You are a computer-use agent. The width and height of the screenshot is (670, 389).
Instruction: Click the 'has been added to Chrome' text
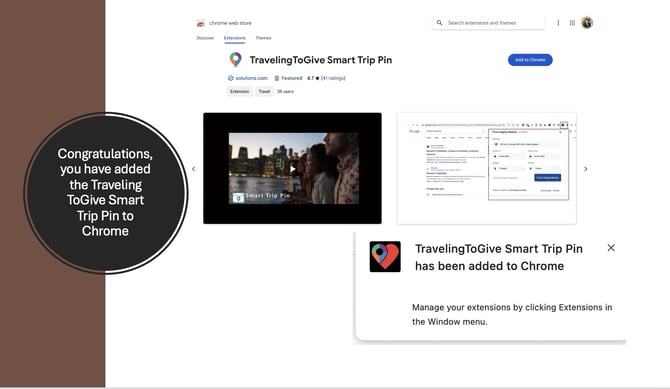point(489,266)
